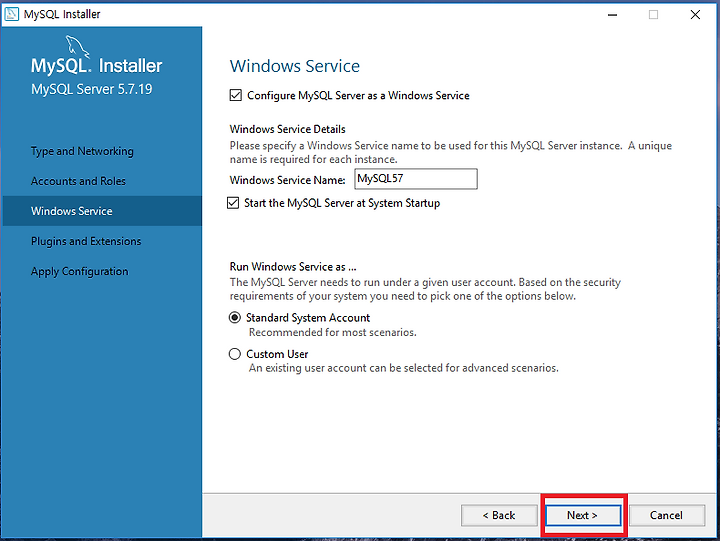
Task: Select Standard System Account option
Action: point(235,317)
